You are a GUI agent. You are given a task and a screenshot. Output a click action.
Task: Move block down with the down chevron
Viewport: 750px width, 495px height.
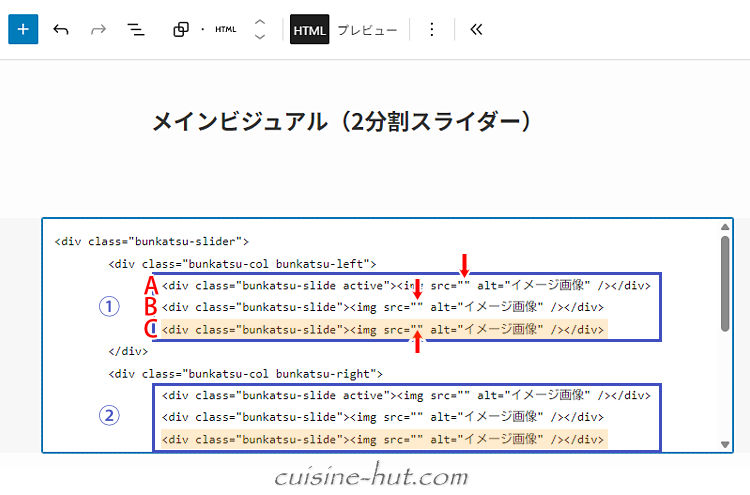point(260,37)
